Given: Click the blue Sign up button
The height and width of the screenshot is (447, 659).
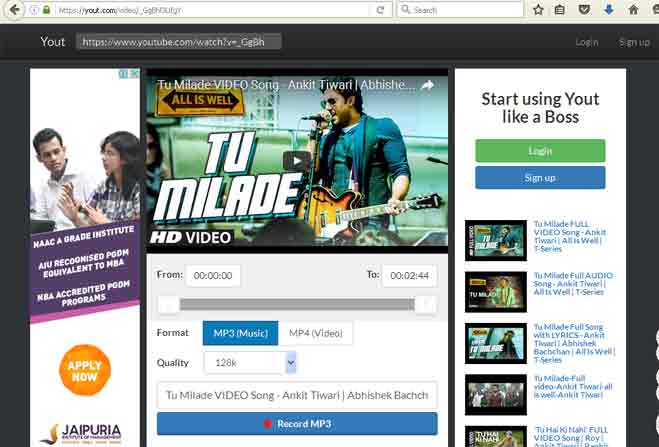Looking at the screenshot, I should pyautogui.click(x=540, y=178).
